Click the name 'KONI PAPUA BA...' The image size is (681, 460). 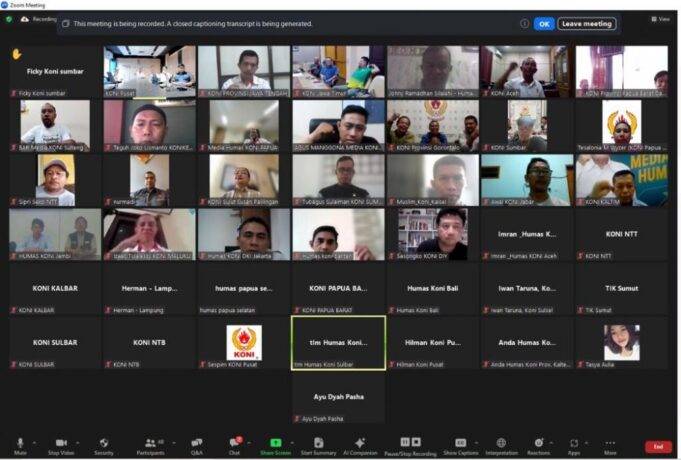point(338,288)
